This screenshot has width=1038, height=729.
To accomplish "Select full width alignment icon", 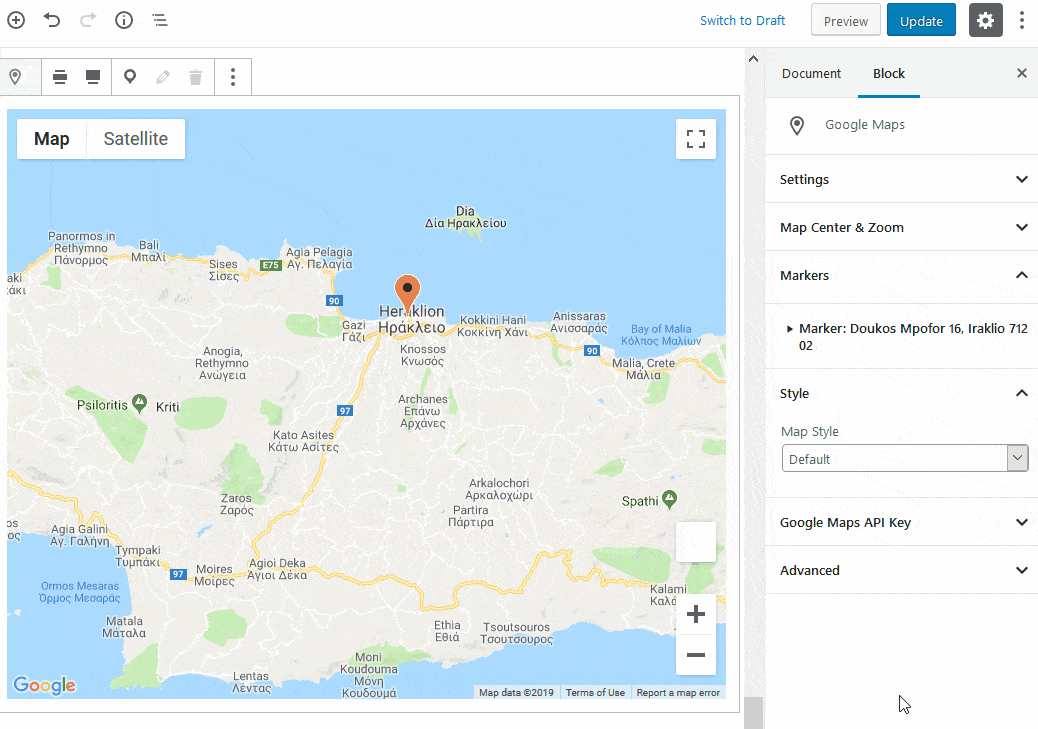I will coord(93,77).
